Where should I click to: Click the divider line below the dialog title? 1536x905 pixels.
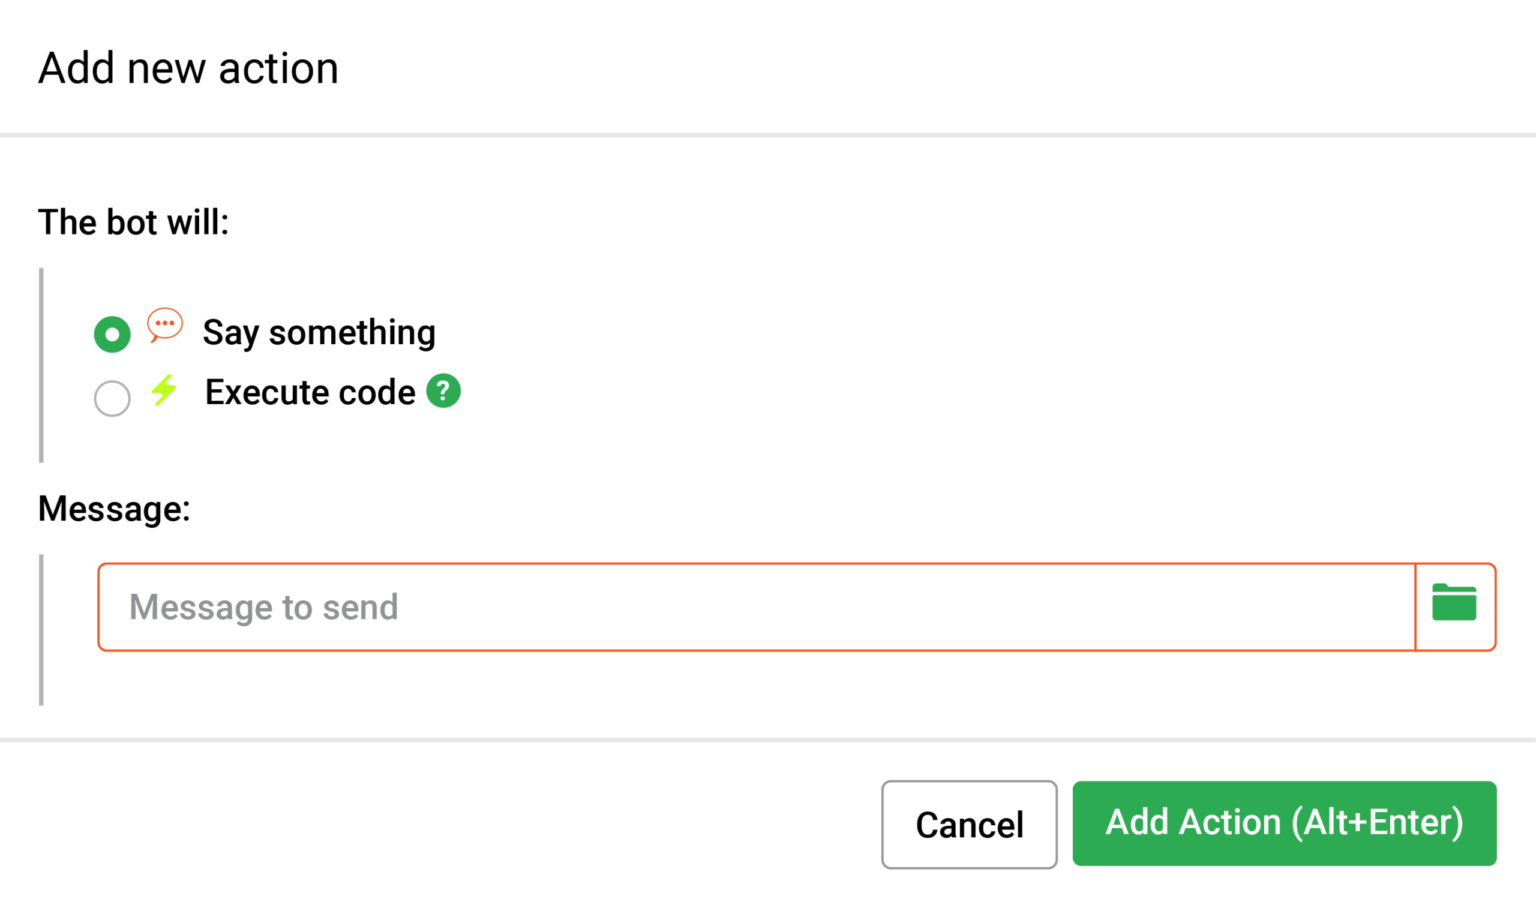(x=768, y=135)
